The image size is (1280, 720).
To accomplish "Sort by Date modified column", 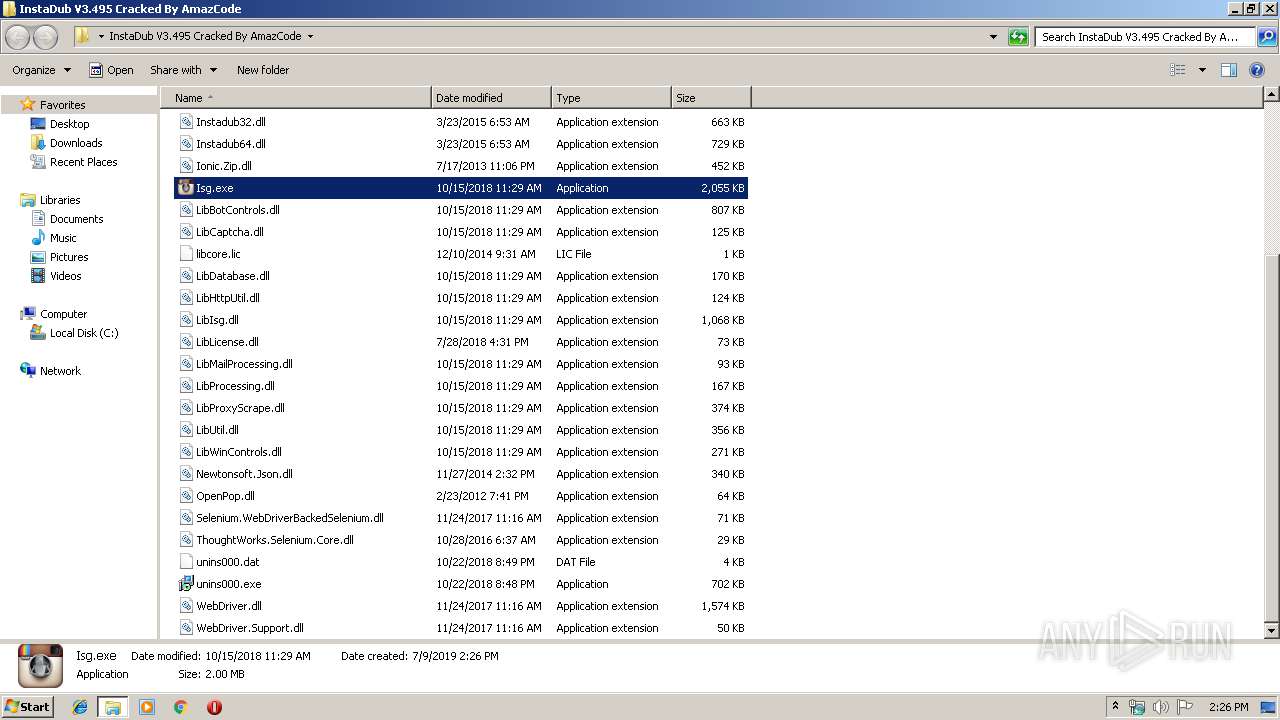I will click(x=491, y=98).
